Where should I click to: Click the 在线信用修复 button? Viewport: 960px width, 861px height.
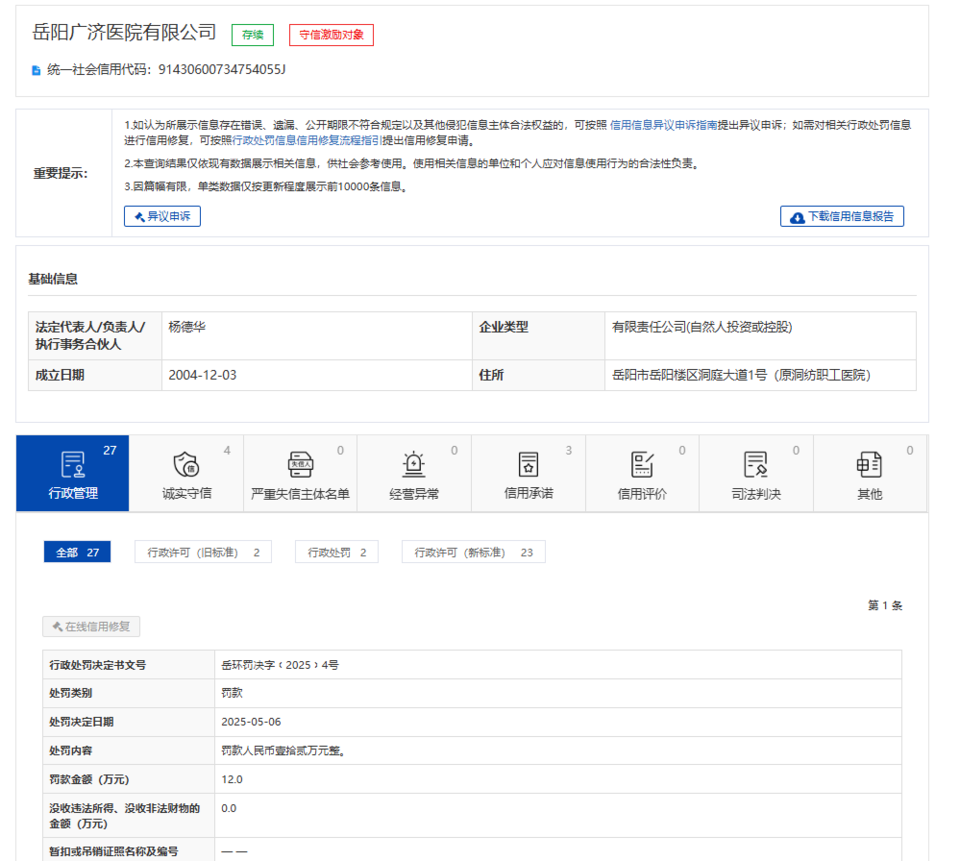91,627
